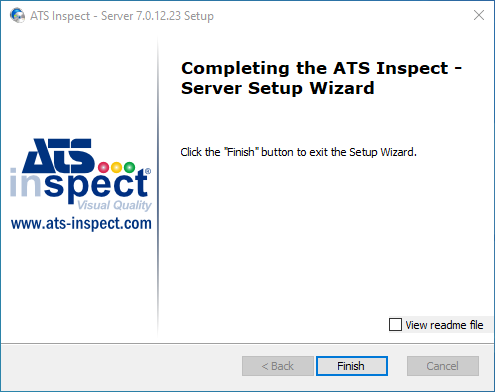The width and height of the screenshot is (495, 392).
Task: Click the green dot in the ATS logo
Action: click(x=129, y=167)
